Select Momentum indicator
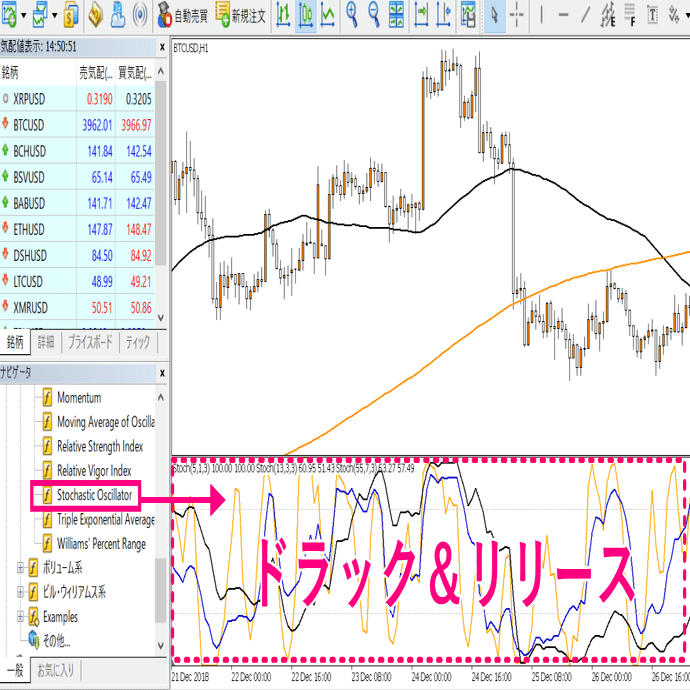690x690 pixels. (73, 397)
